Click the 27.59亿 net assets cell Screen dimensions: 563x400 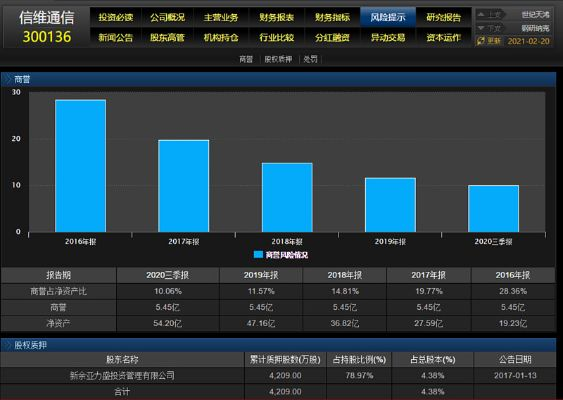428,324
